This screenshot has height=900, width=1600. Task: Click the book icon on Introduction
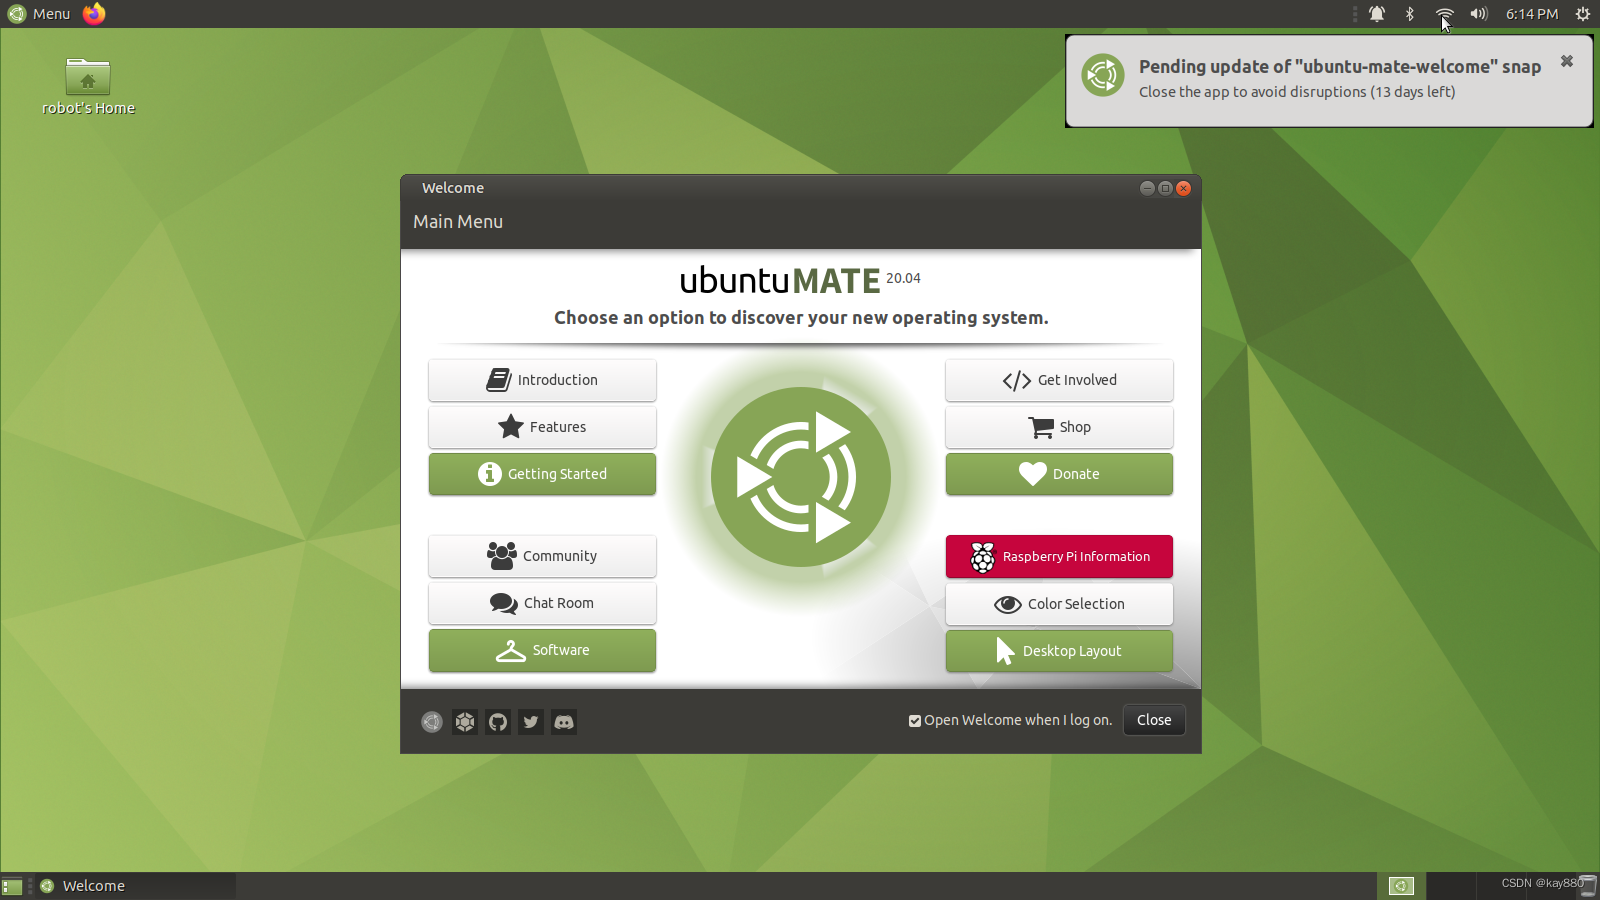(498, 380)
